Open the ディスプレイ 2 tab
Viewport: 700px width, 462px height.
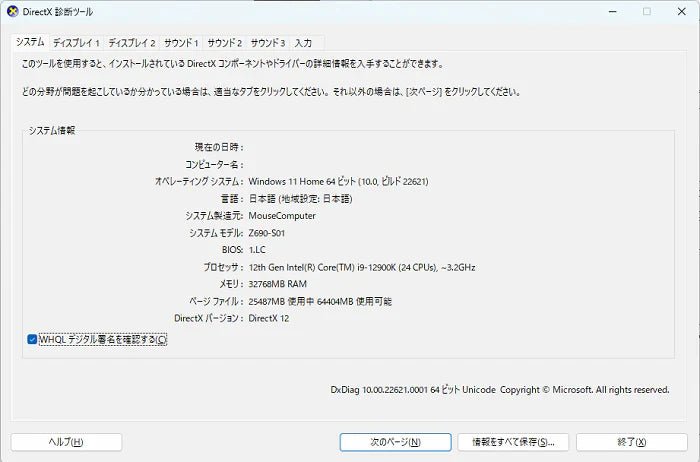tap(132, 43)
